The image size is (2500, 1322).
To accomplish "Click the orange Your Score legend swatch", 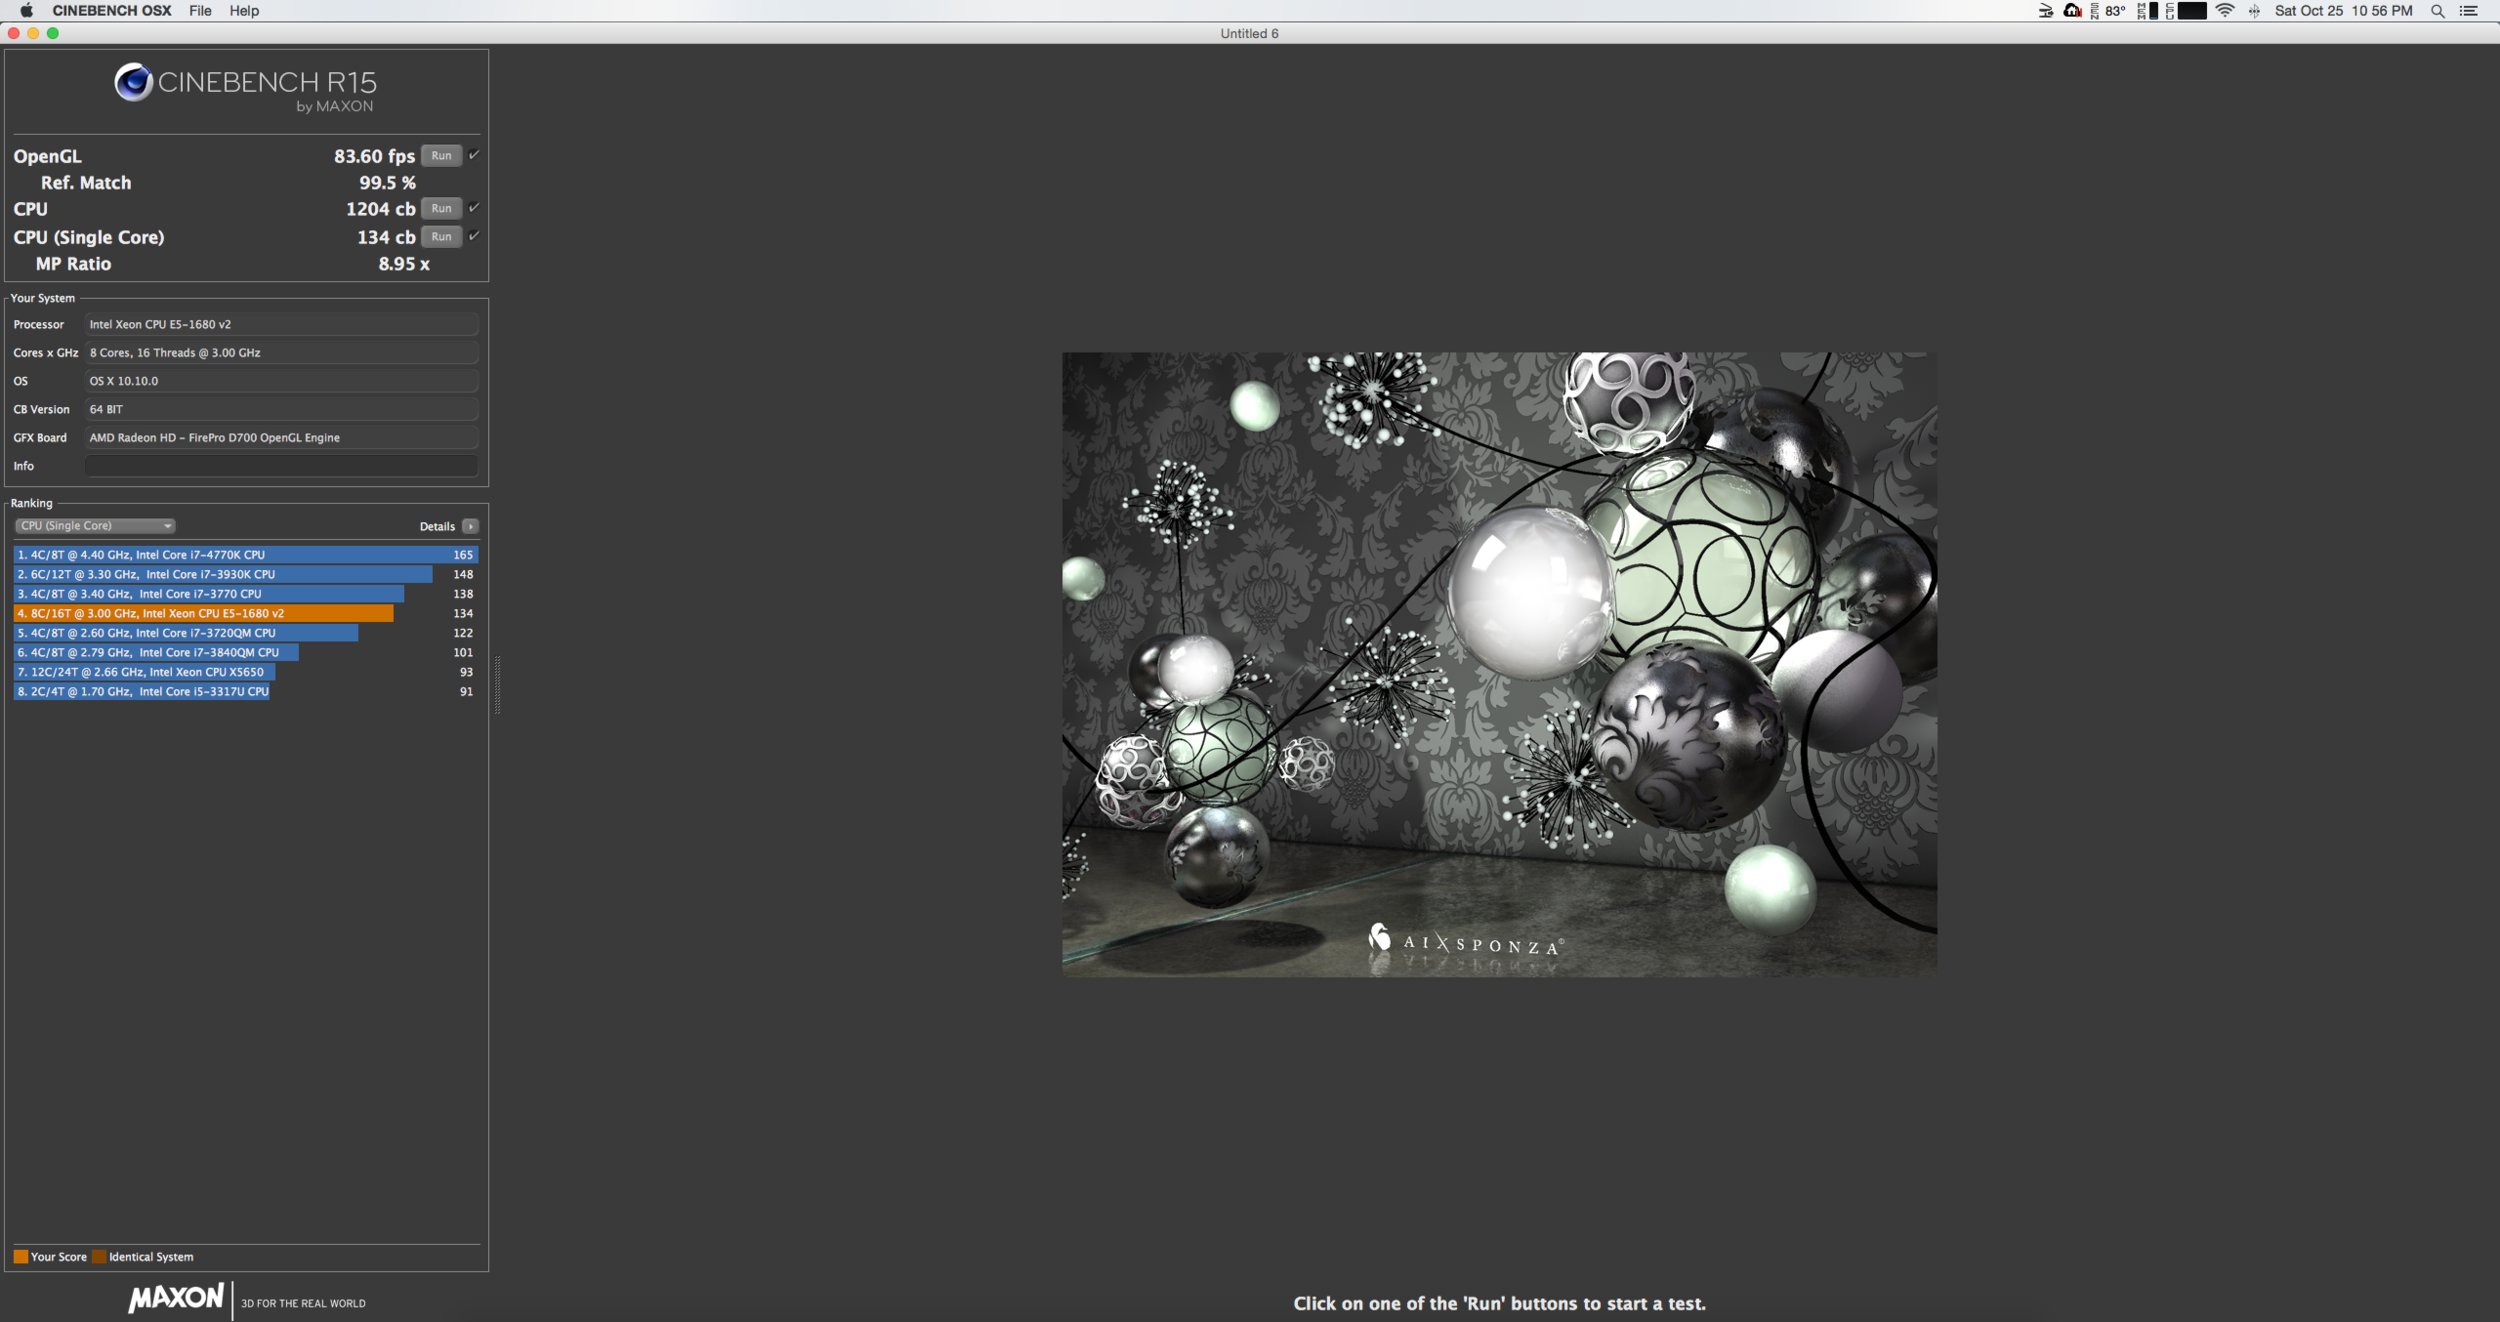I will (20, 1257).
